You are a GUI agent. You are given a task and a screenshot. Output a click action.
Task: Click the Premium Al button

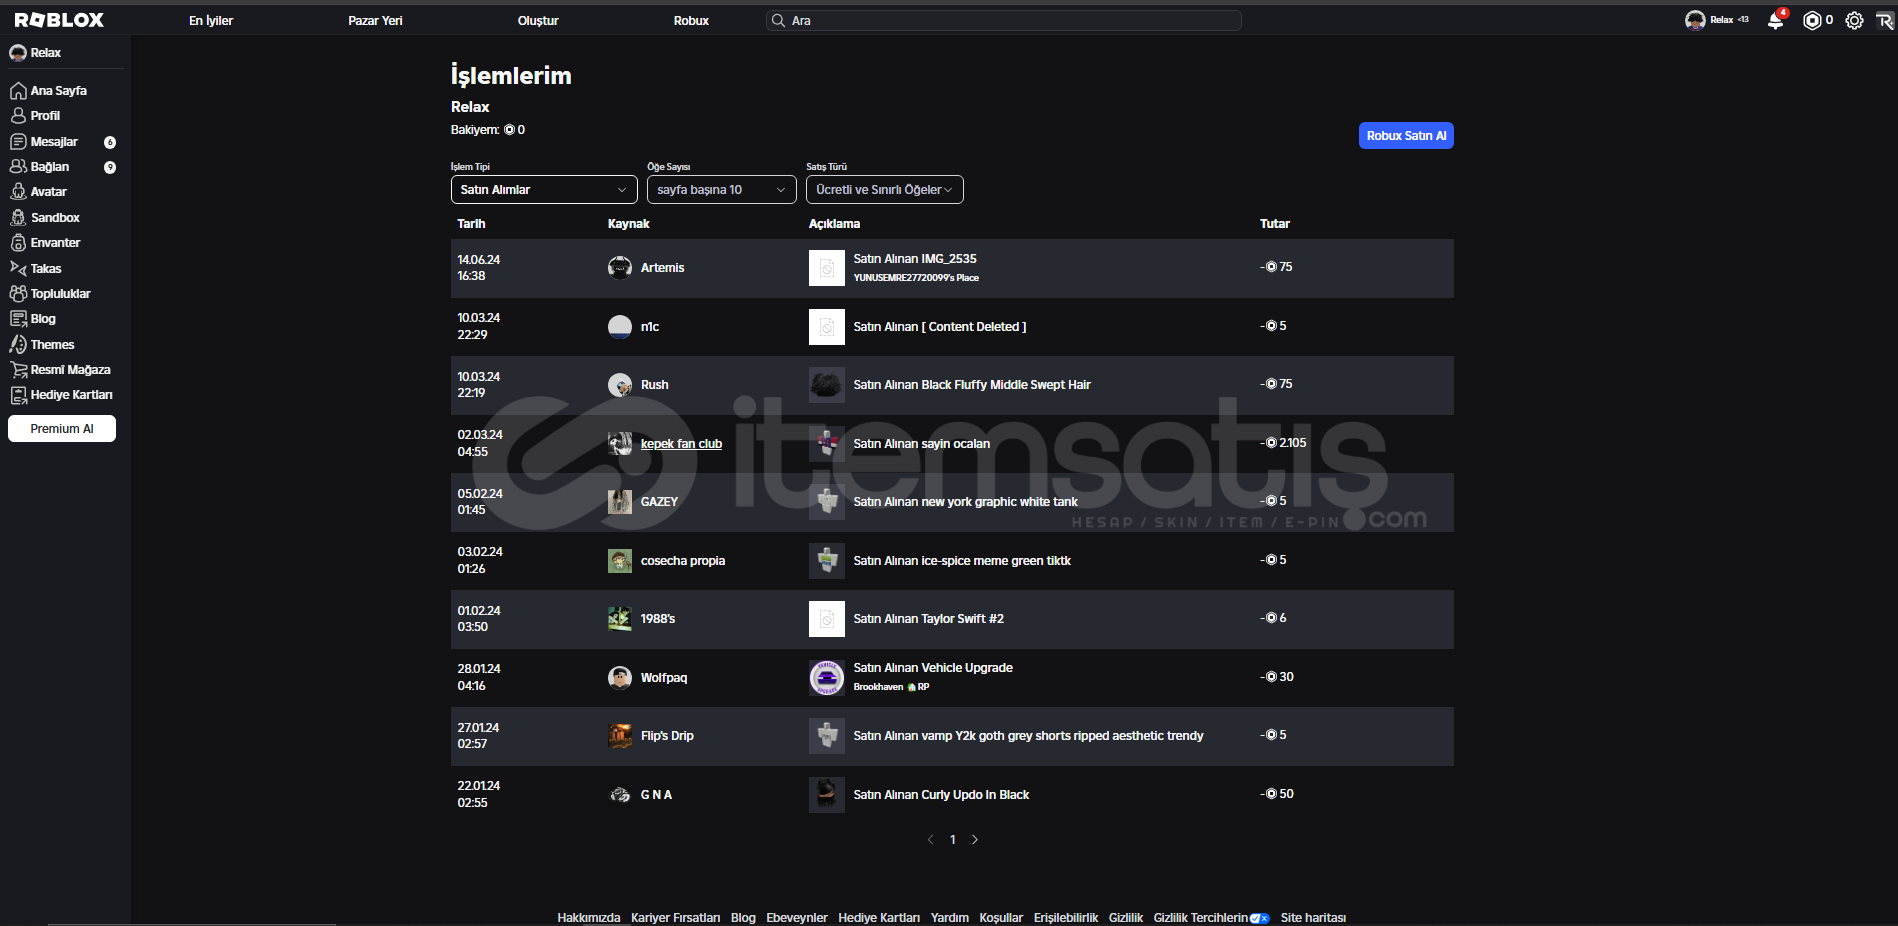tap(62, 429)
